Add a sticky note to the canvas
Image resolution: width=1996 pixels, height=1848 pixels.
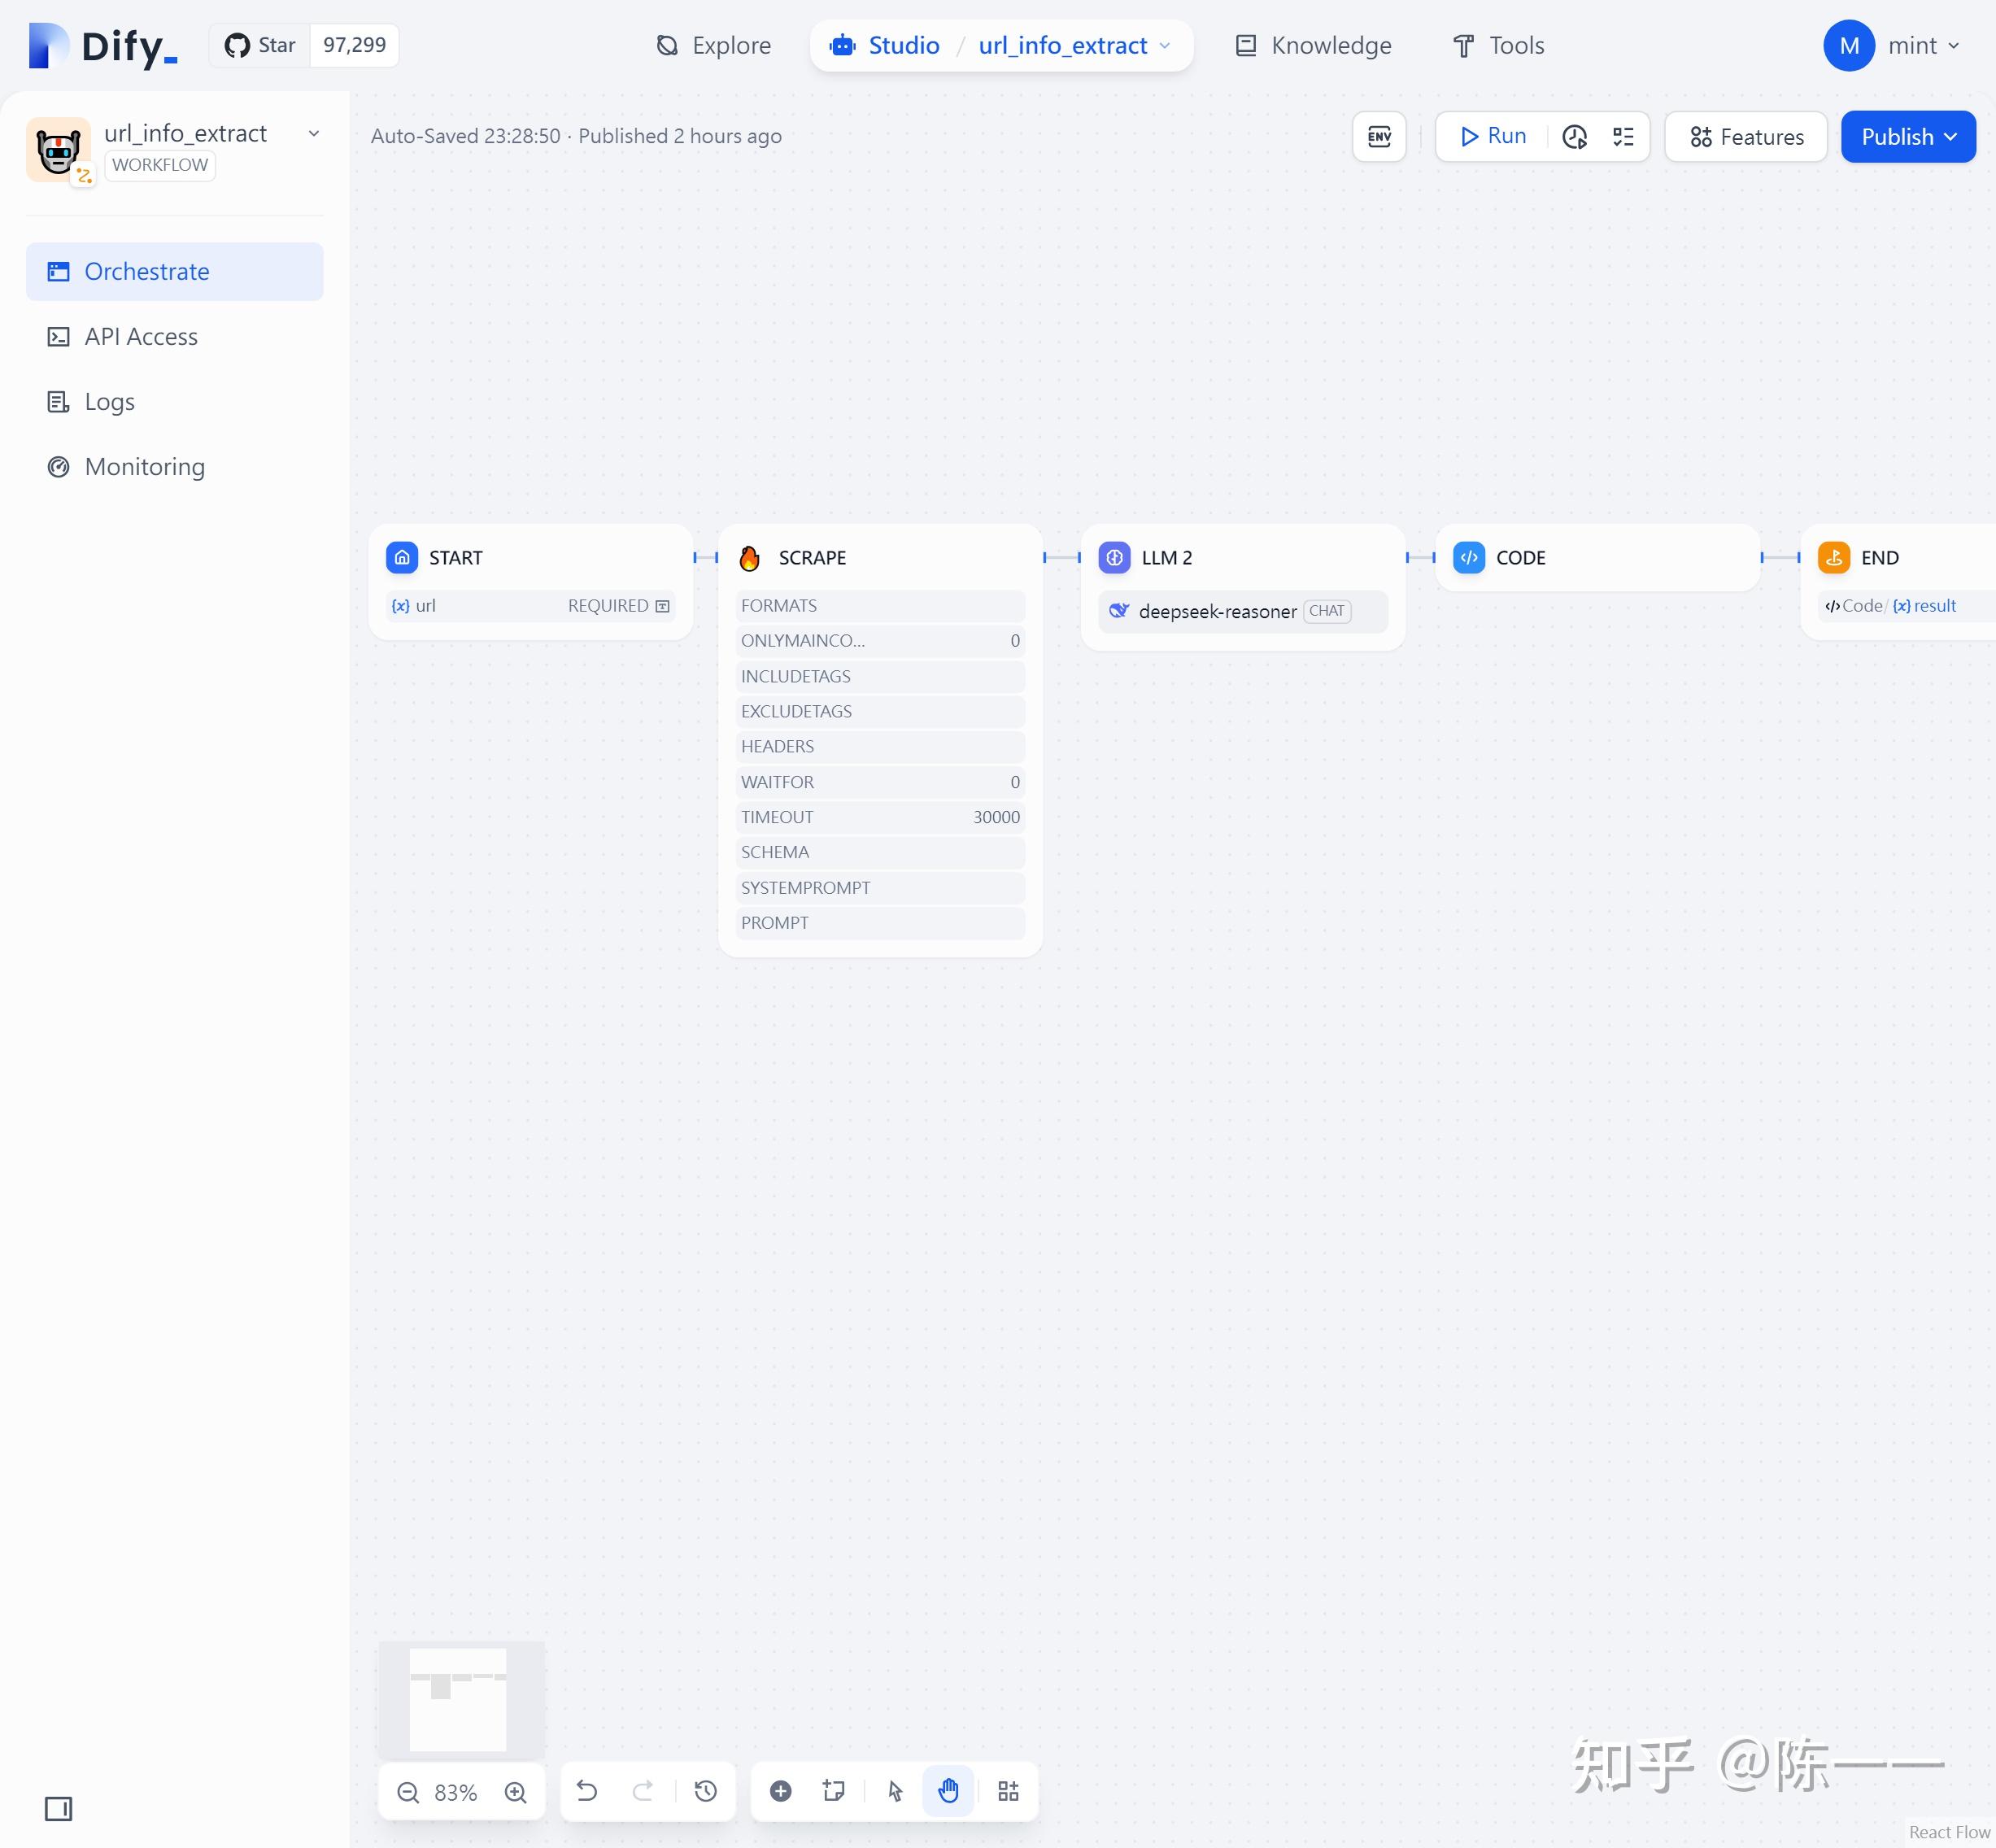[834, 1791]
